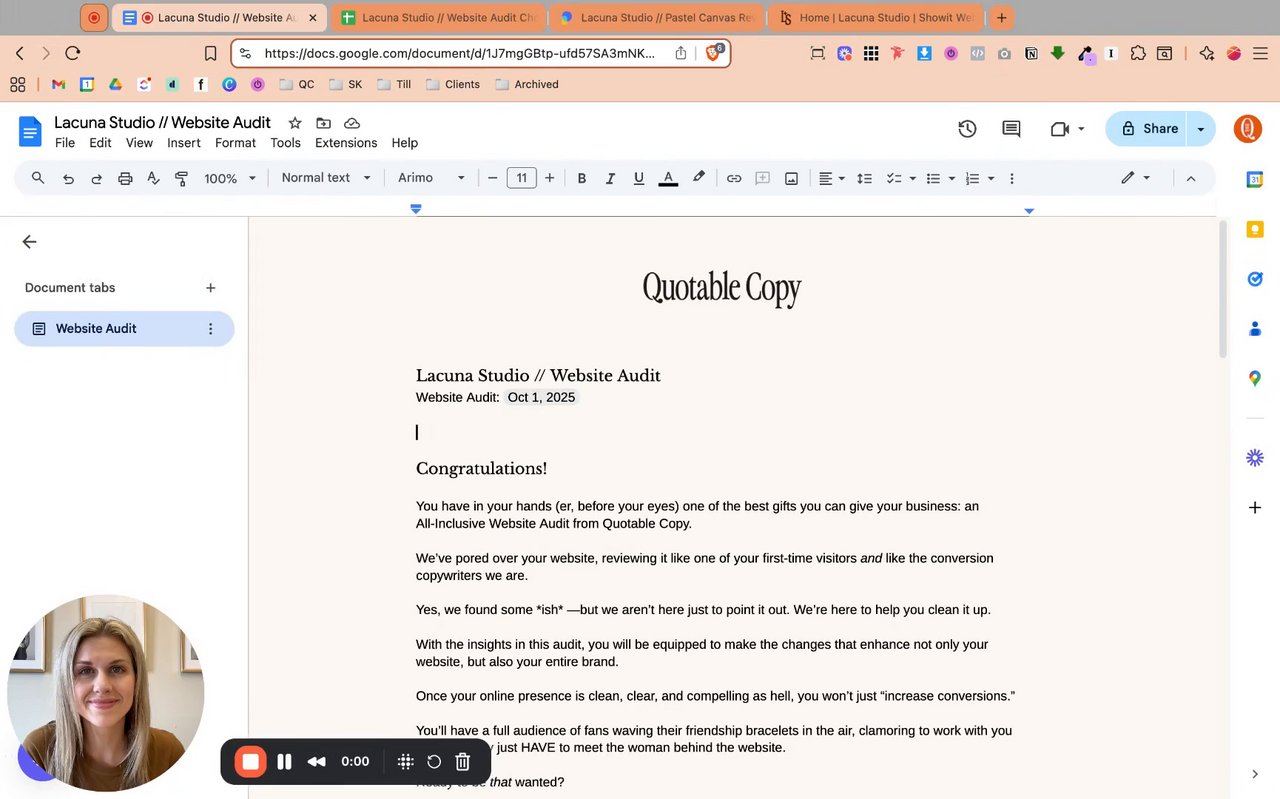Open the editing mode dropdown

[x=1135, y=178]
